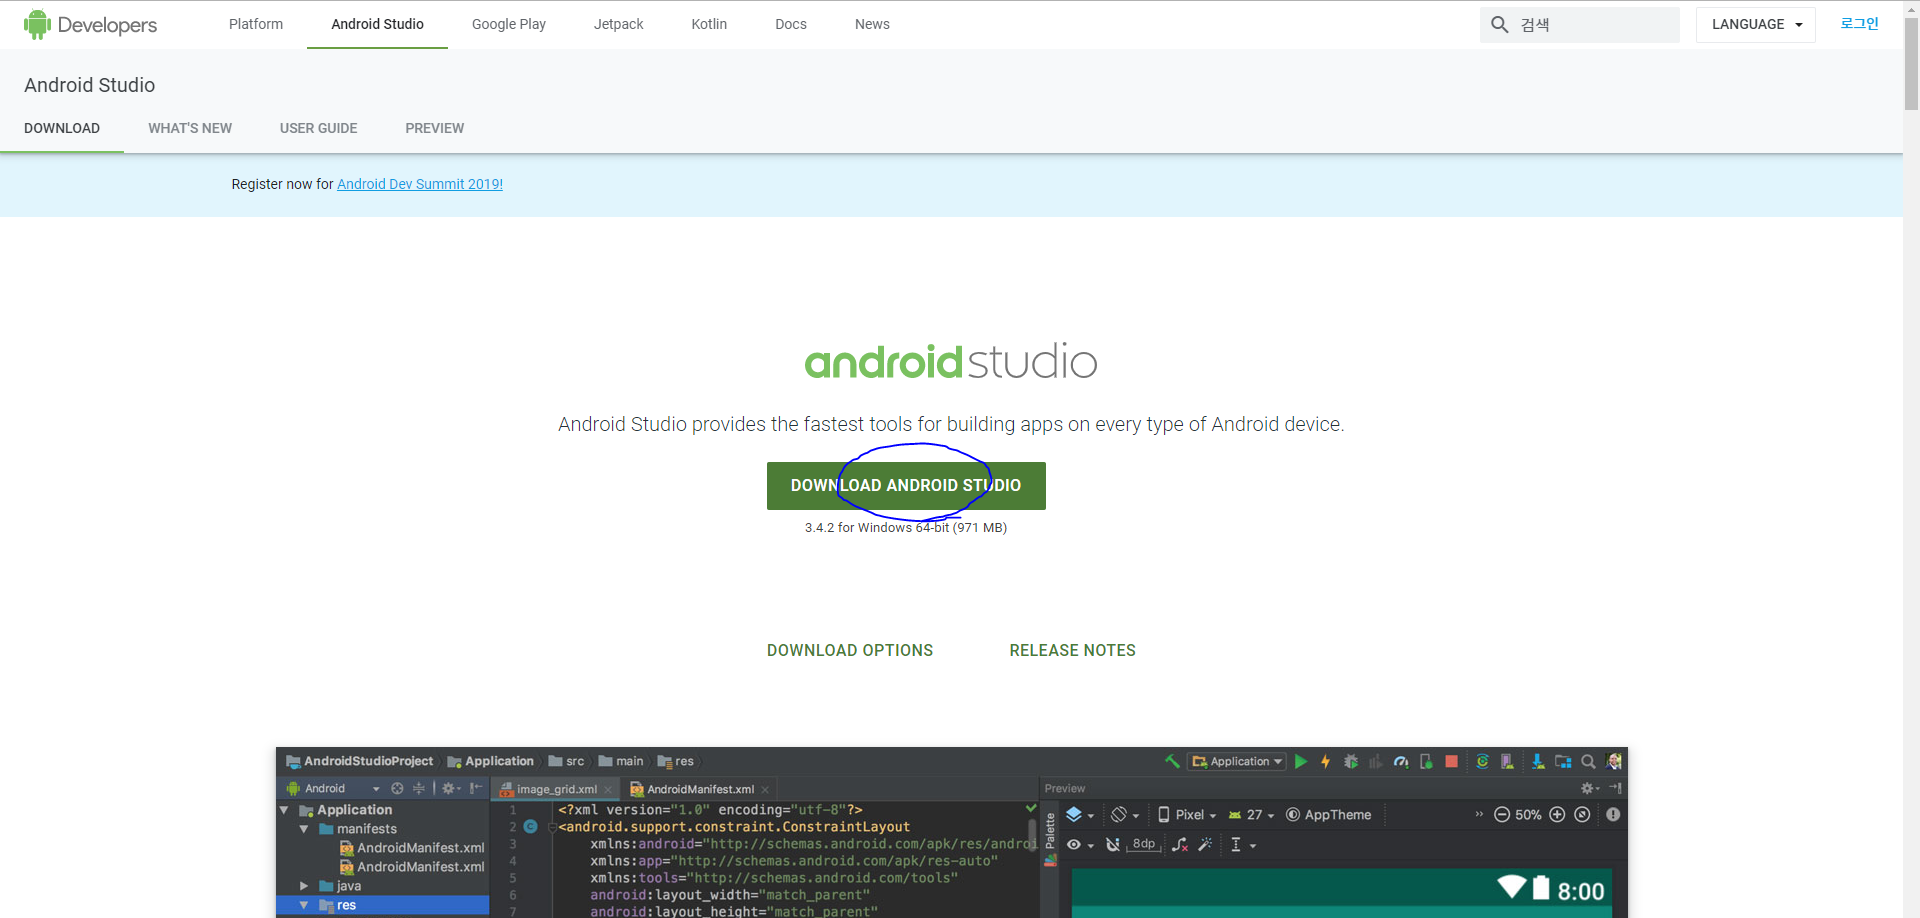Click the '3.4.2 for Windows 64-bit (971 MB)' text

[906, 528]
